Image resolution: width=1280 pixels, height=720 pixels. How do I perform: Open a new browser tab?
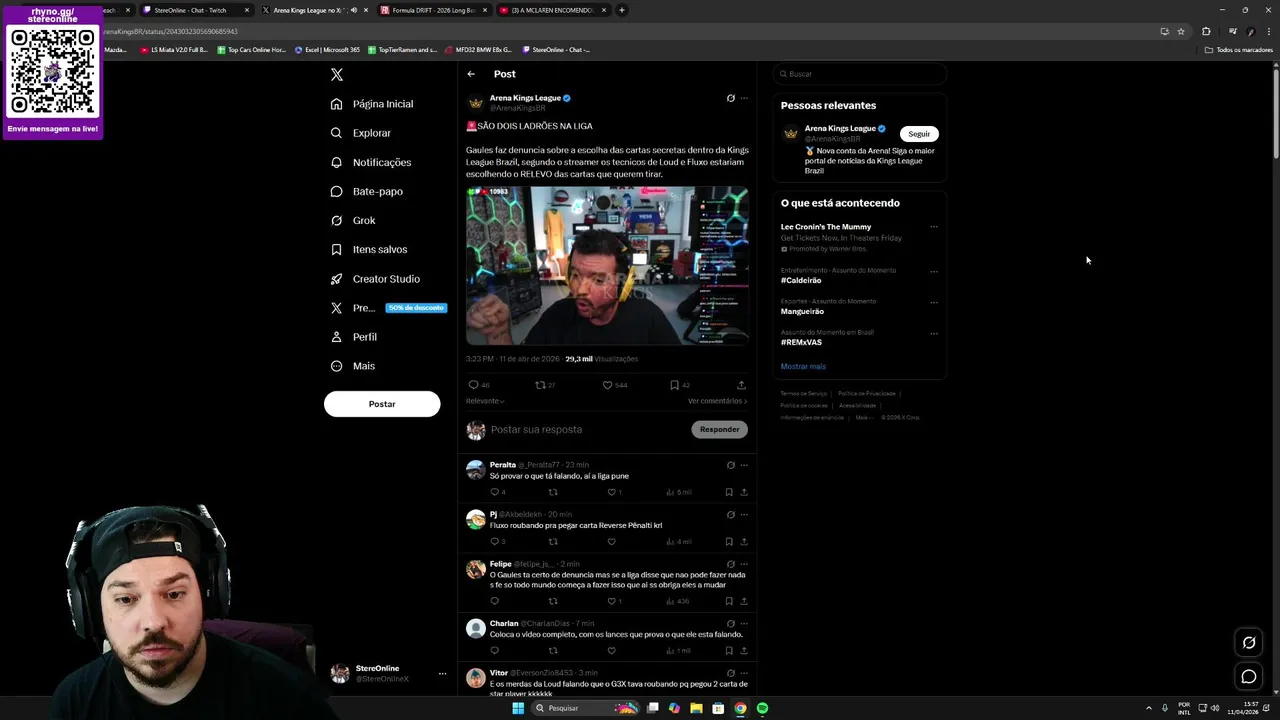tap(622, 10)
